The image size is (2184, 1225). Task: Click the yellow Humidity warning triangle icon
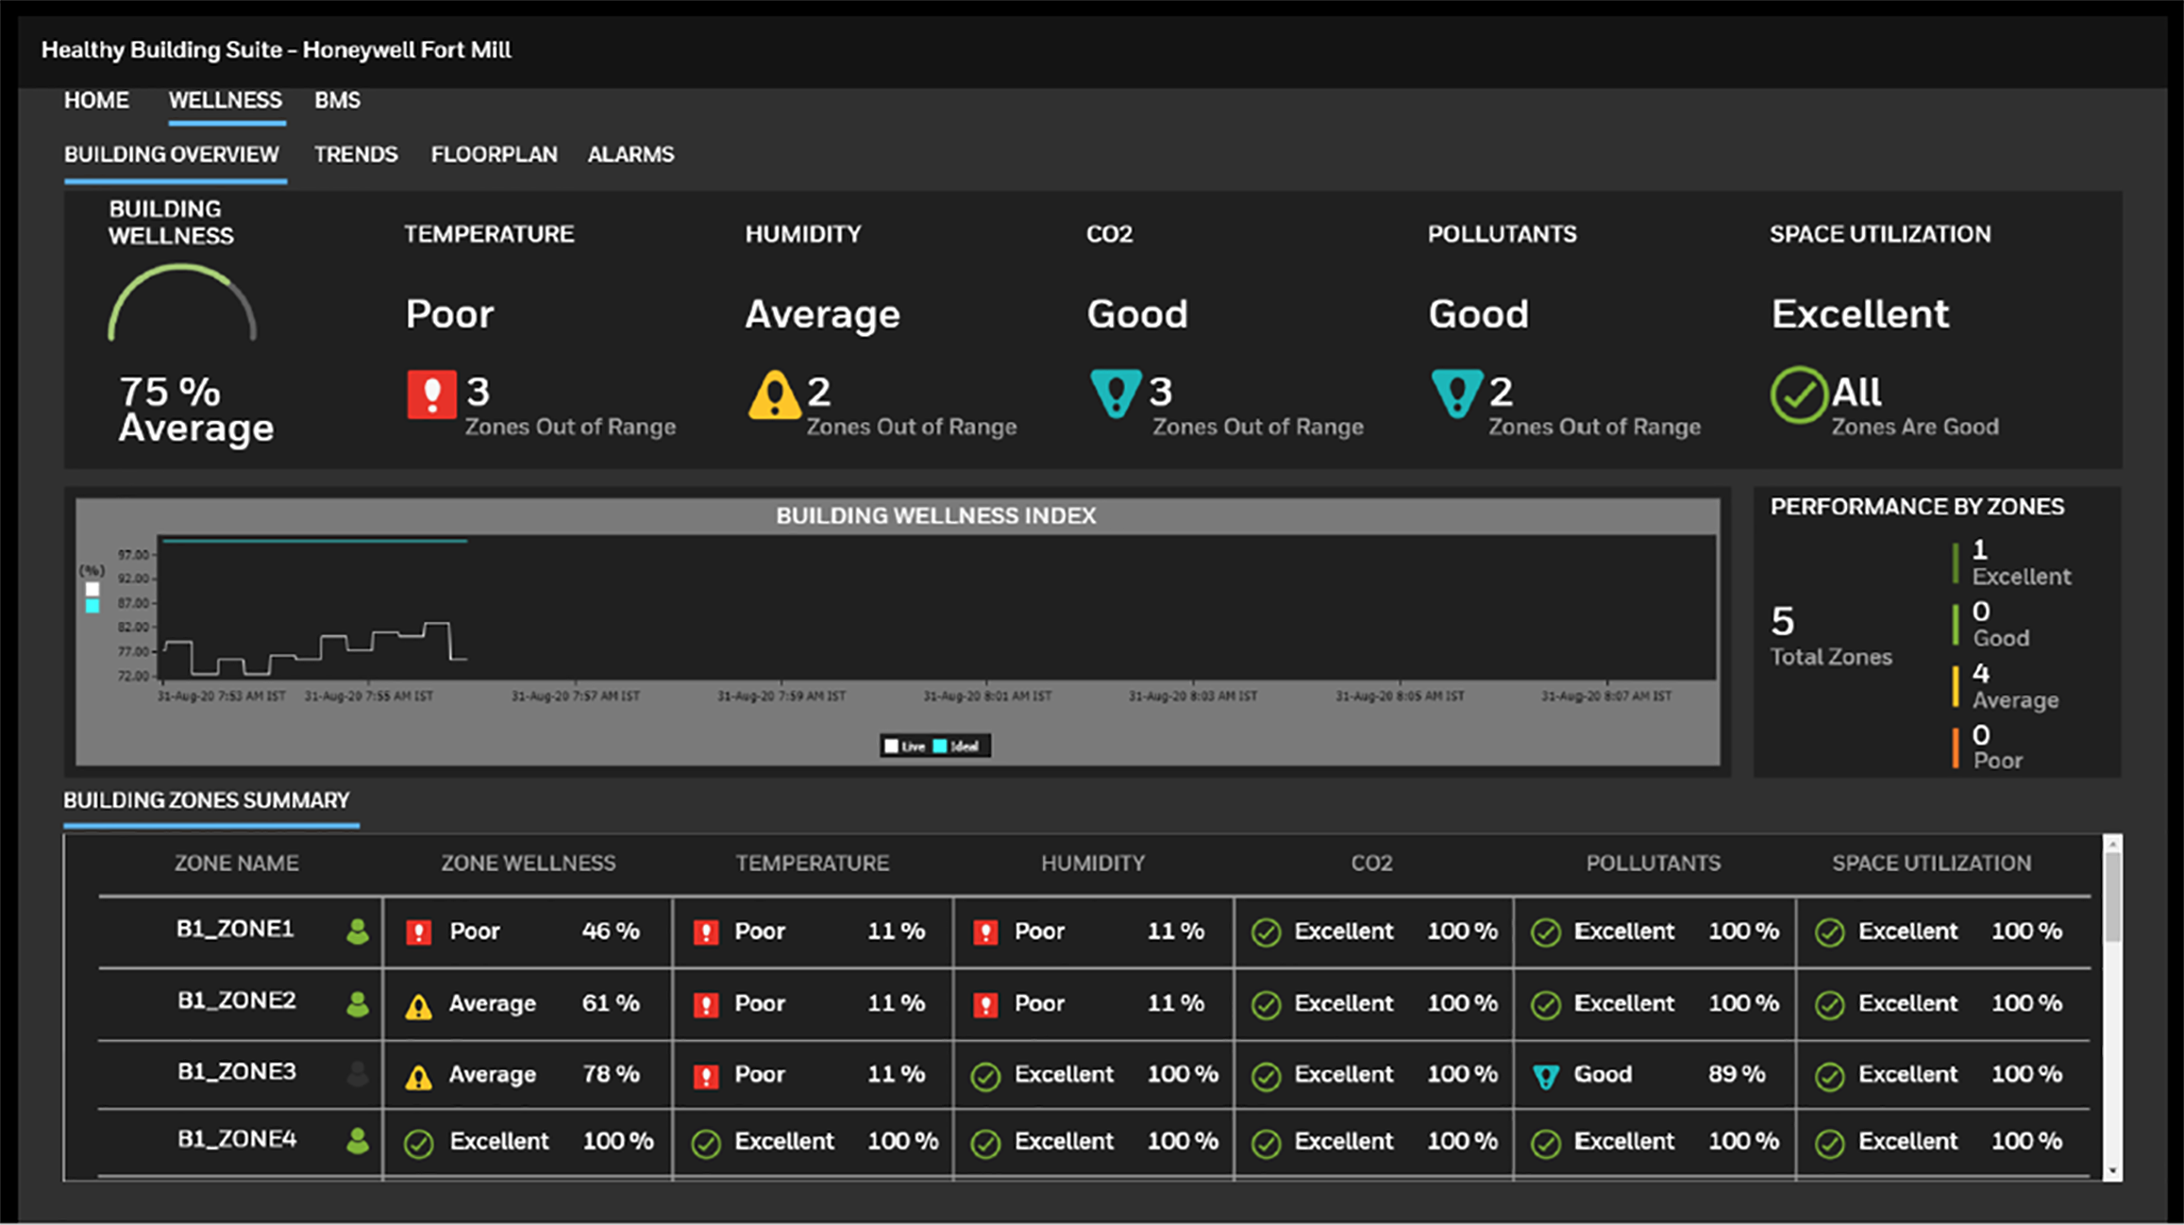click(773, 396)
